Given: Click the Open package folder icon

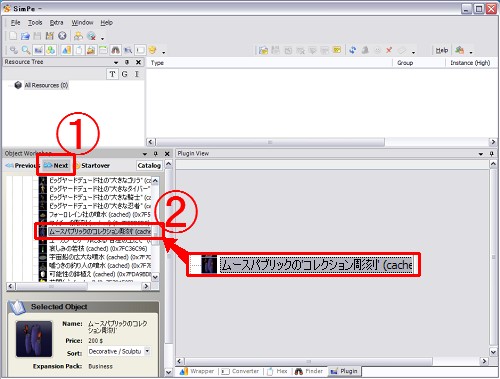Looking at the screenshot, I should click(25, 36).
